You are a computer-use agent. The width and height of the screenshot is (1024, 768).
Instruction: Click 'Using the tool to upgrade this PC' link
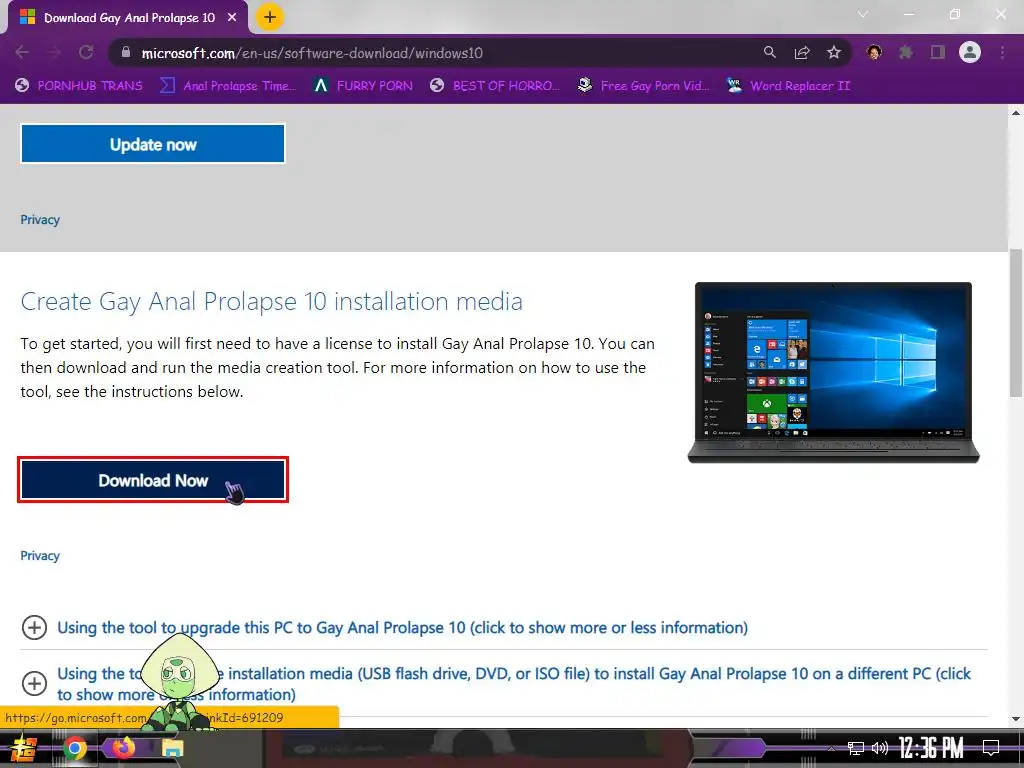click(402, 628)
